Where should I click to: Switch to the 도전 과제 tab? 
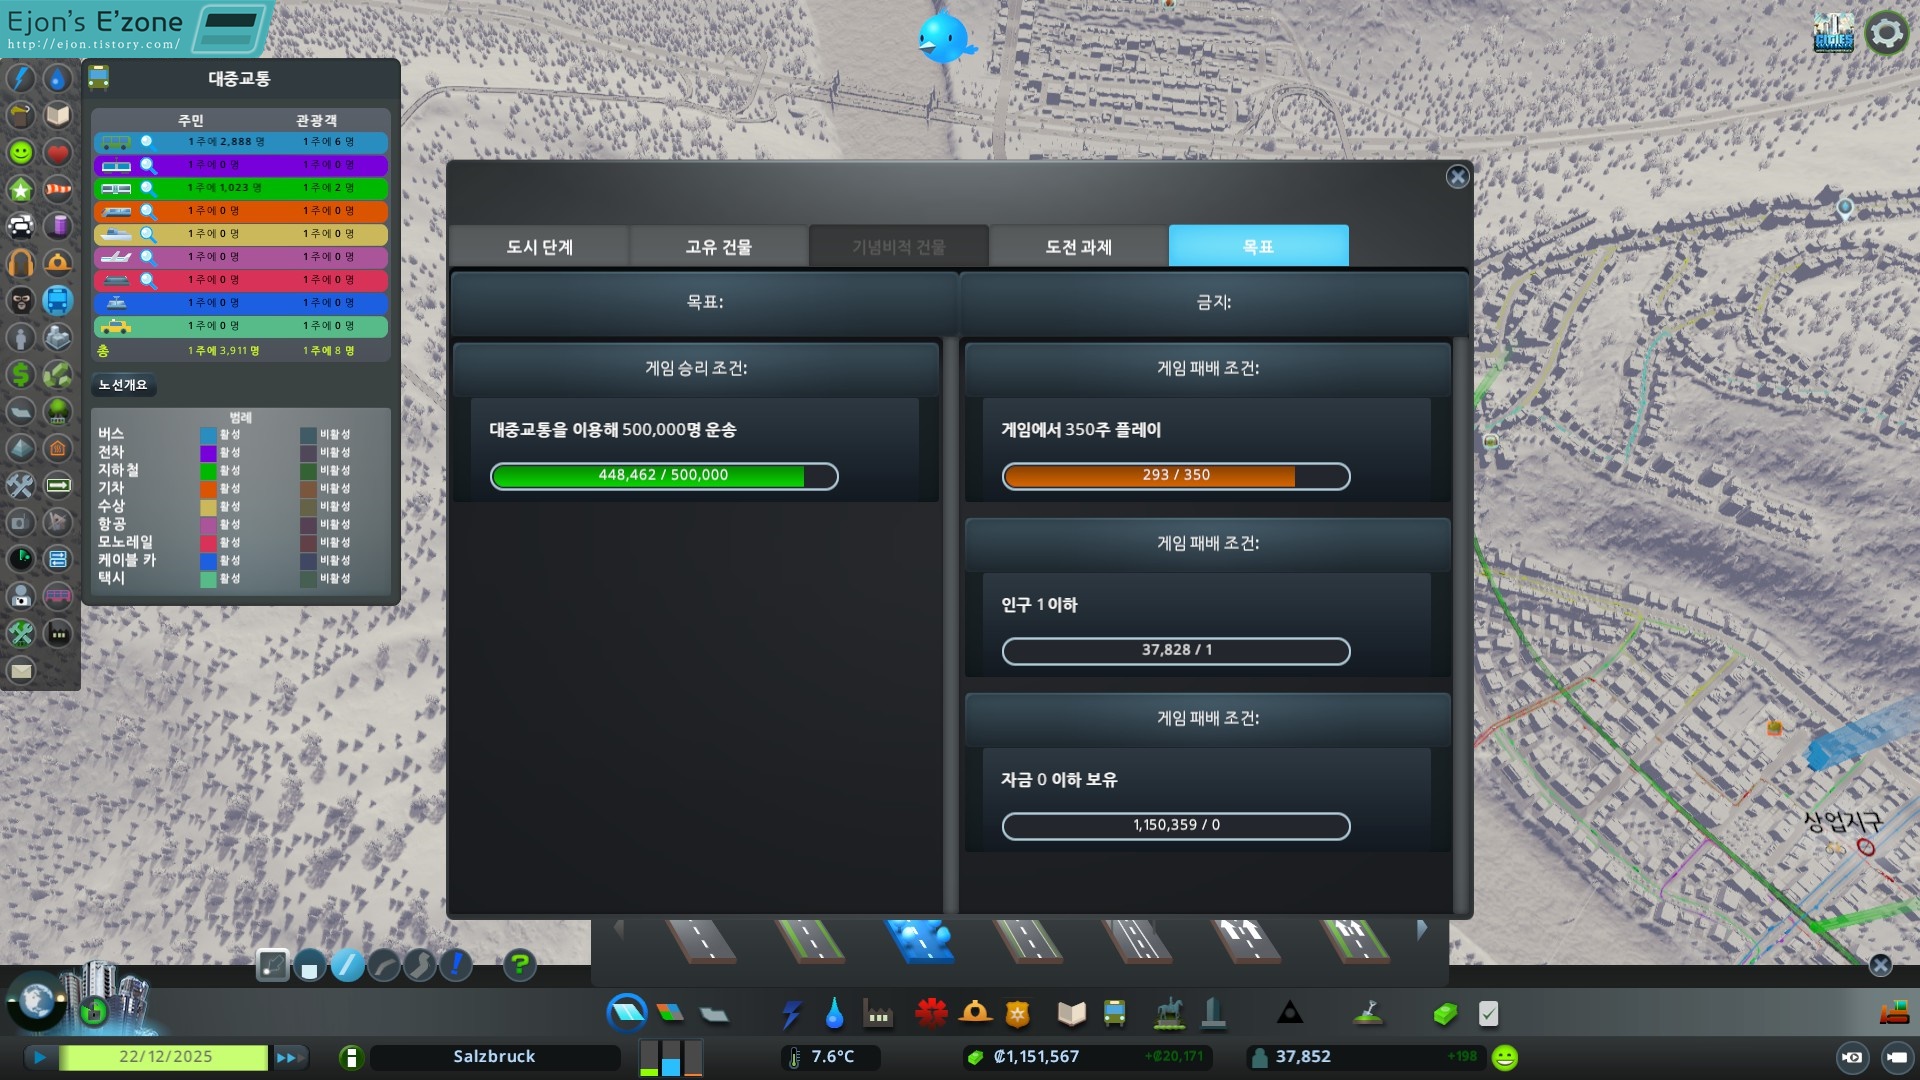coord(1078,246)
